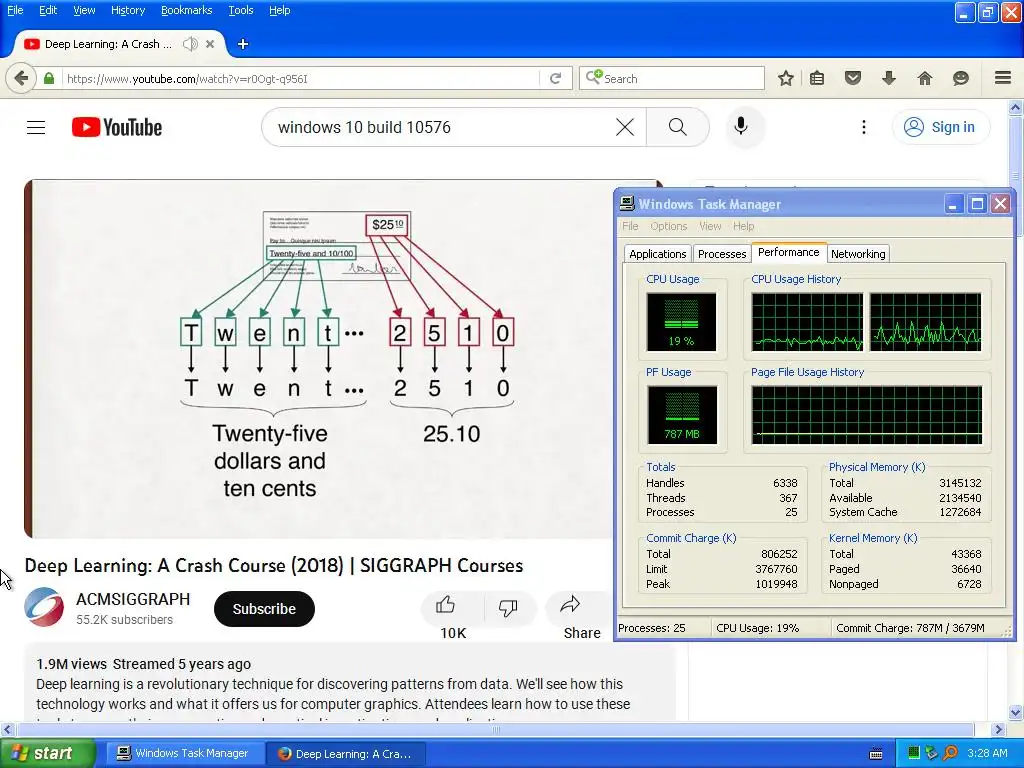The width and height of the screenshot is (1024, 768).
Task: Open a new tab with the plus button
Action: [243, 44]
